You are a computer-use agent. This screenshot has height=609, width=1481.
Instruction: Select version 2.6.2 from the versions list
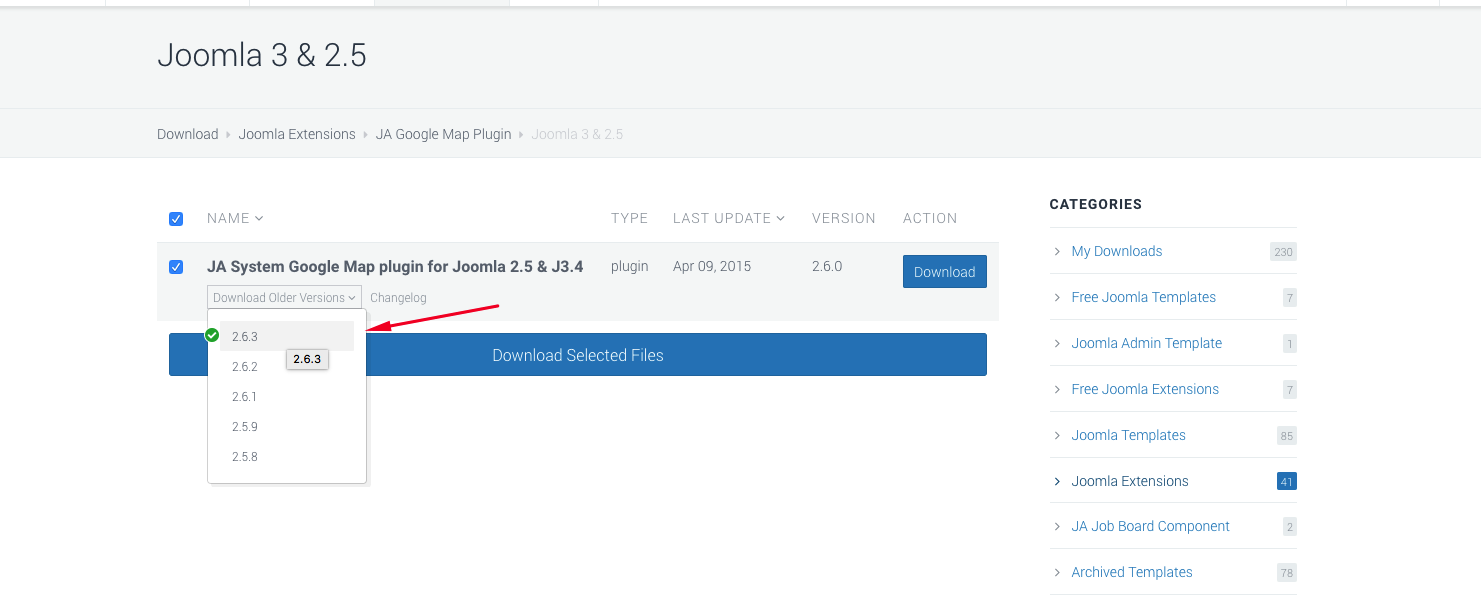[x=246, y=366]
